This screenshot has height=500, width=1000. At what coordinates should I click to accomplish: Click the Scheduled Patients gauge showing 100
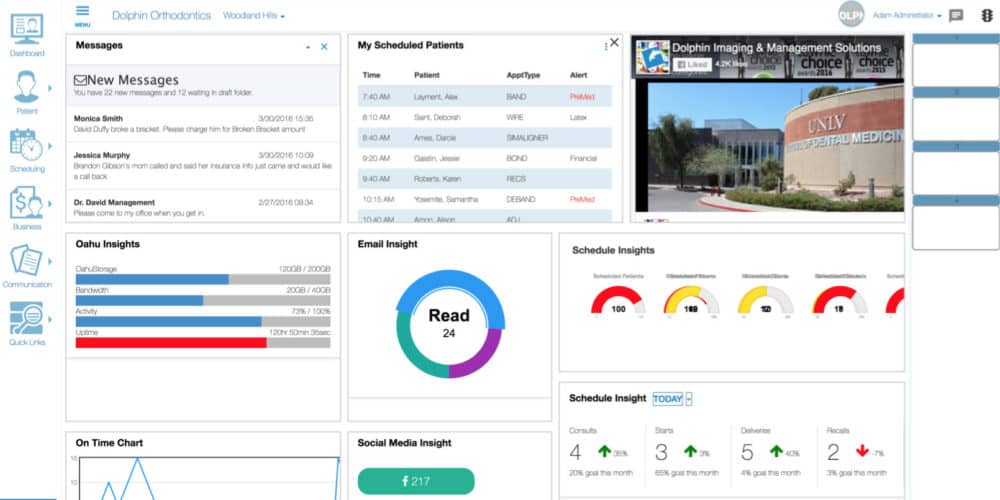pos(618,300)
